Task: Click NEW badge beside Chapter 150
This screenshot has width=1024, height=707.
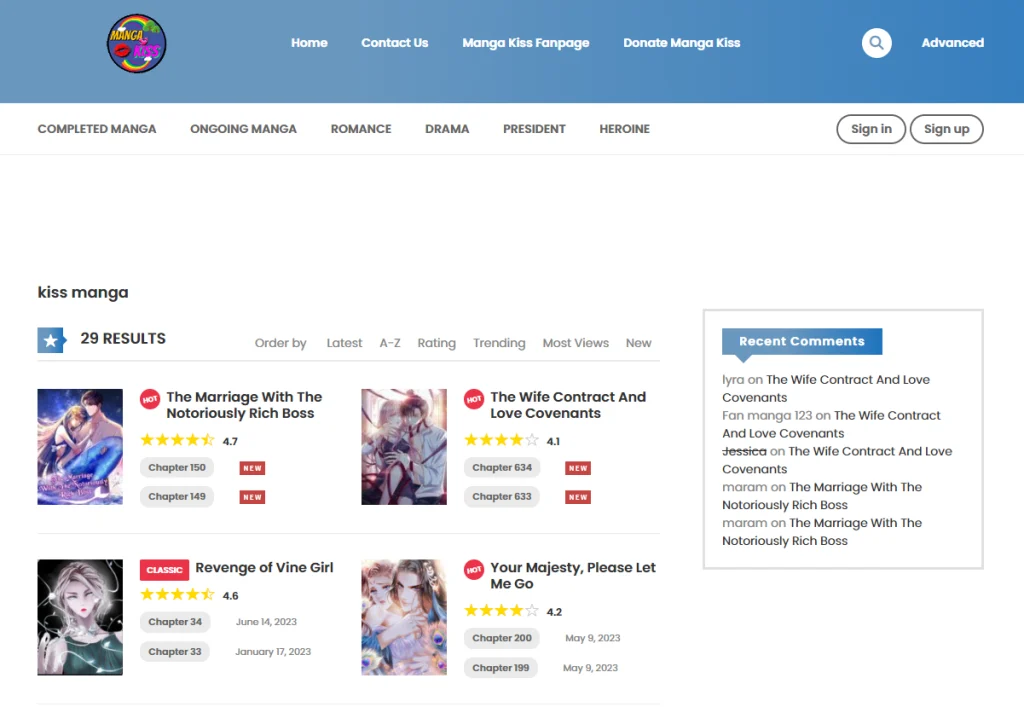Action: [253, 468]
